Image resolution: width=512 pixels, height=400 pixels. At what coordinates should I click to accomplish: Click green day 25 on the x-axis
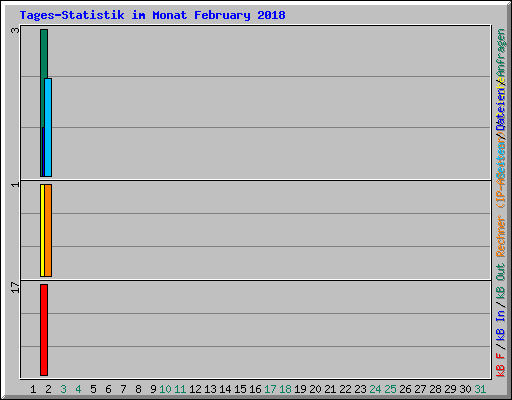[x=390, y=389]
